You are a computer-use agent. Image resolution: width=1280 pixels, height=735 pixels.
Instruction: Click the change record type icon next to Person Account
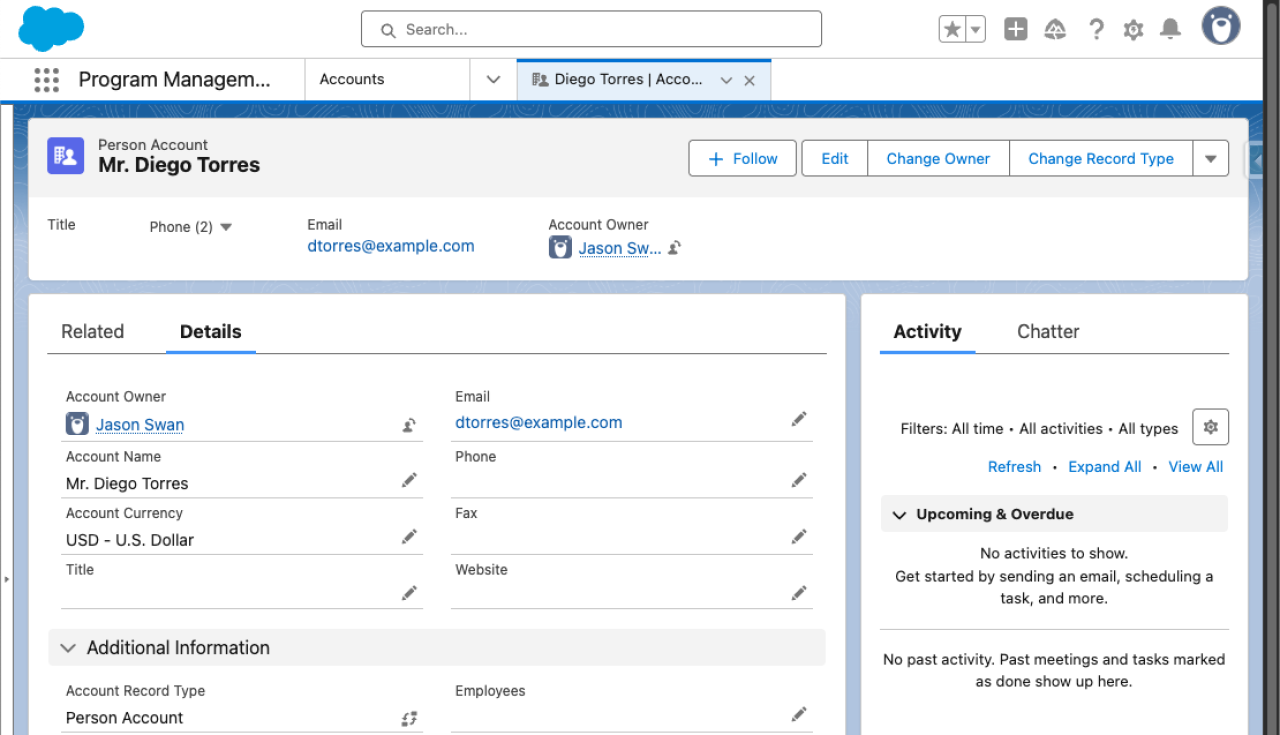(408, 717)
